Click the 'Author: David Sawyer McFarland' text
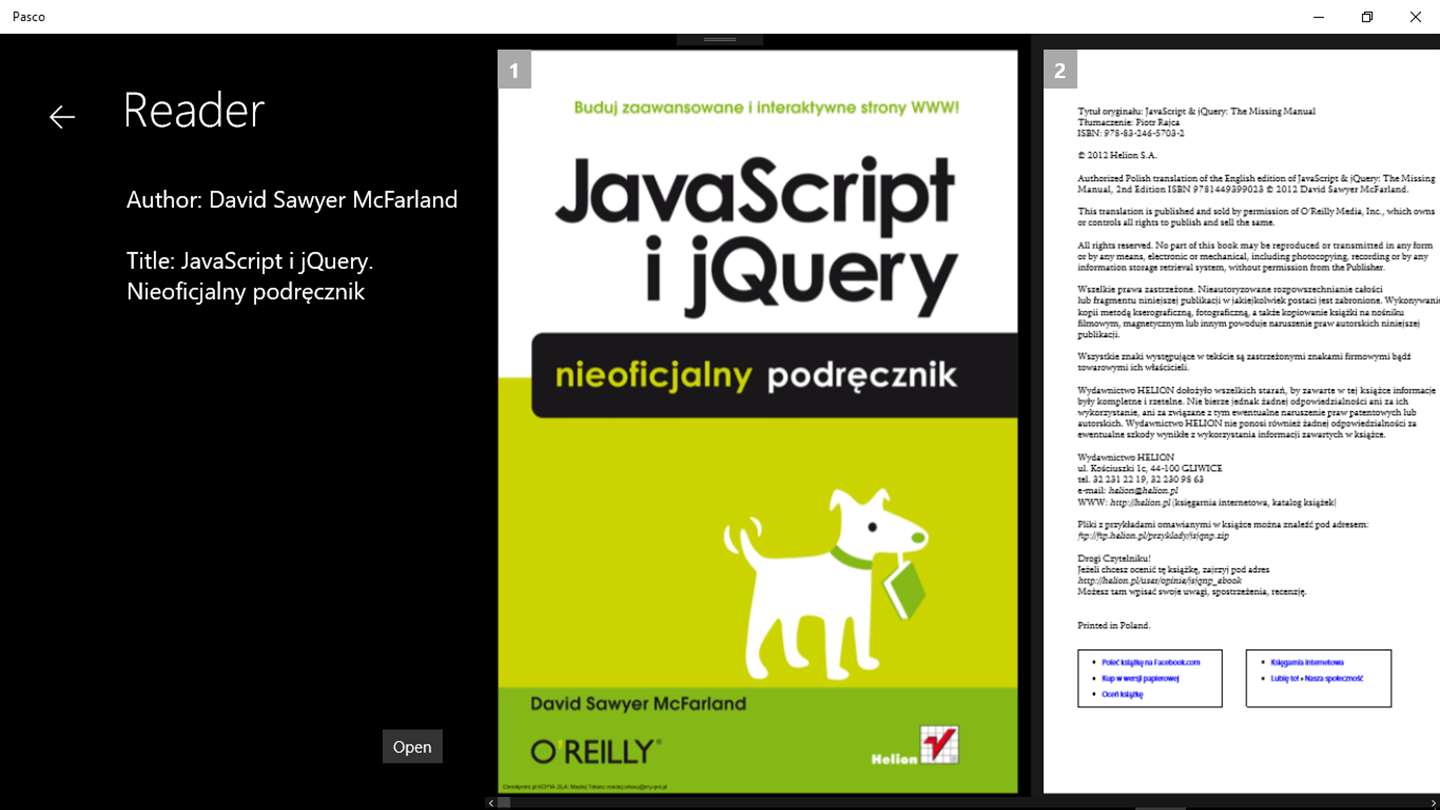The image size is (1440, 810). (292, 200)
